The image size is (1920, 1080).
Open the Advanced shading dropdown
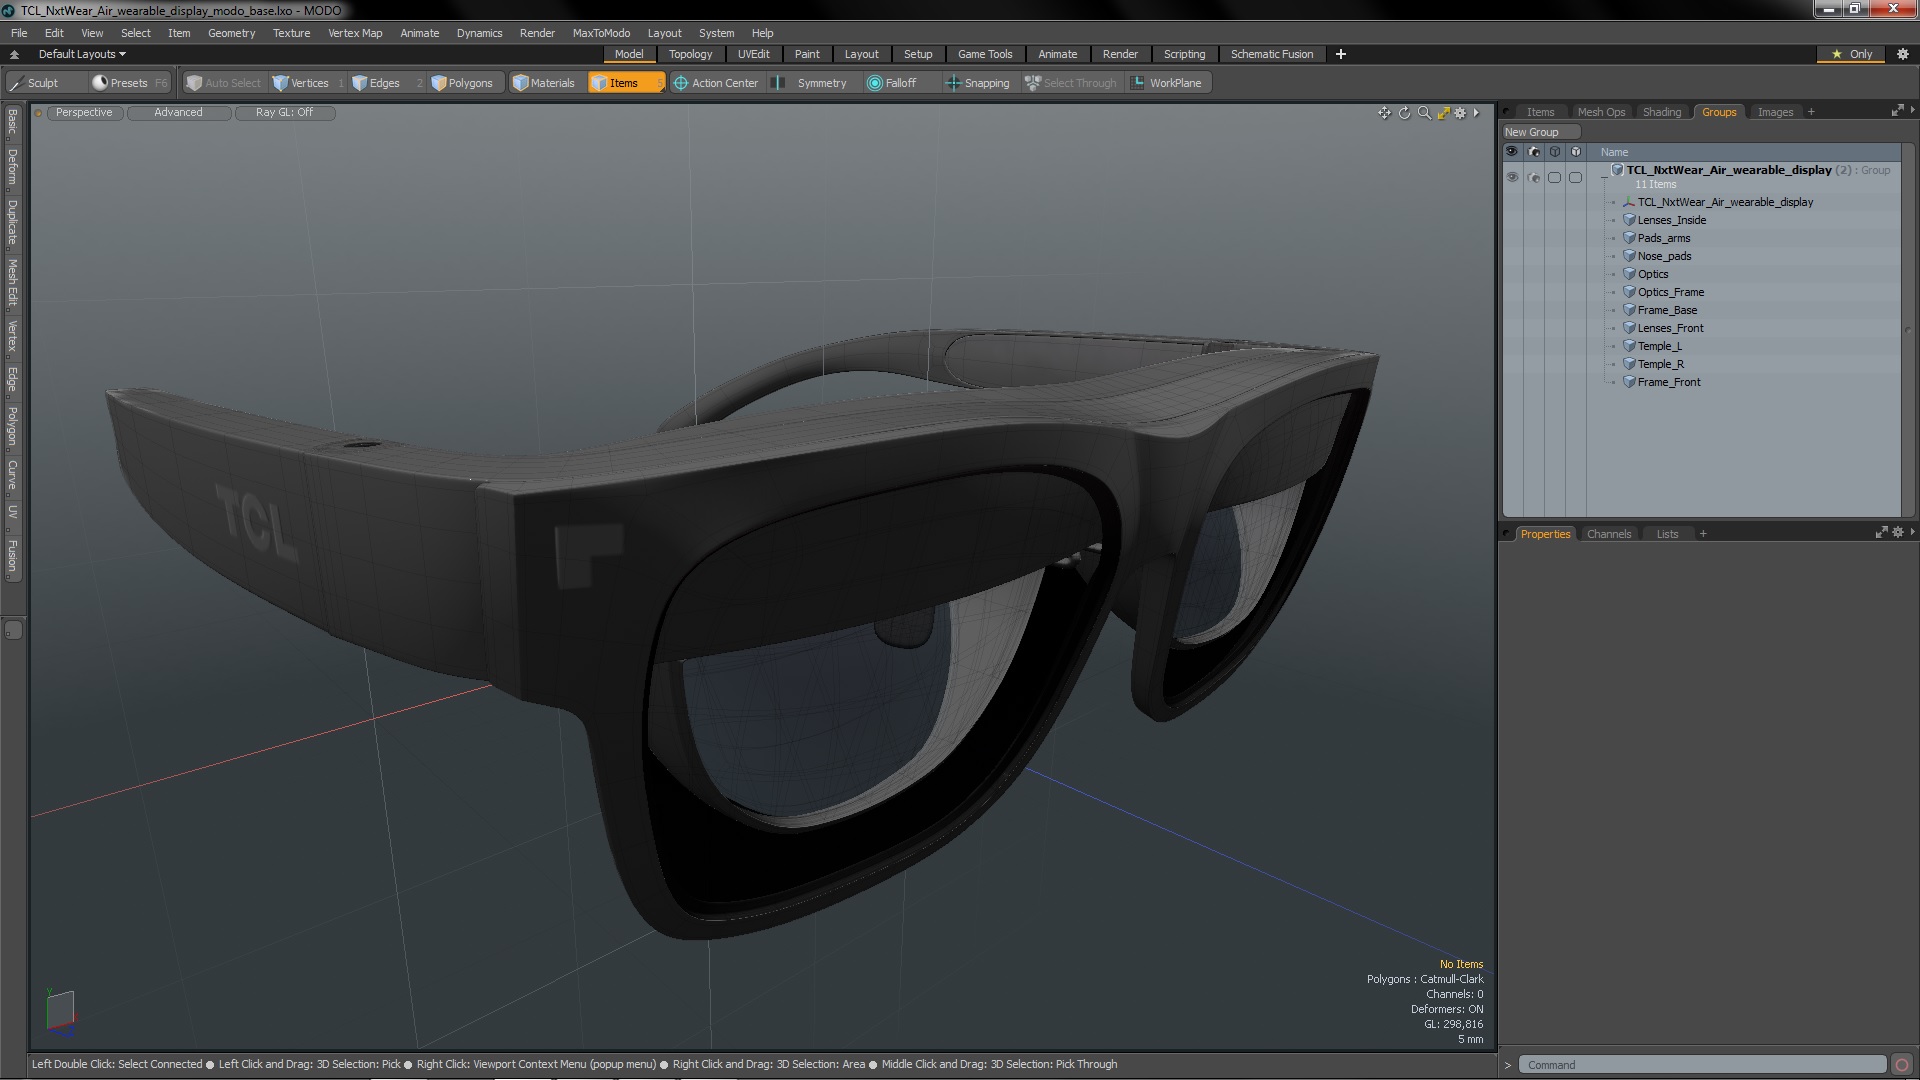click(x=178, y=113)
